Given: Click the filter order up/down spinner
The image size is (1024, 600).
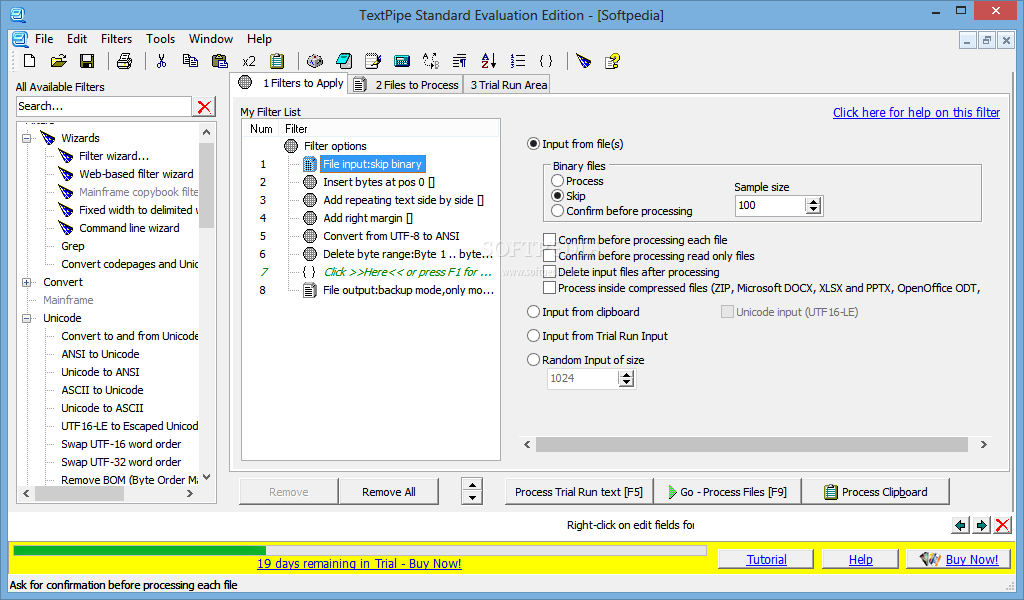Looking at the screenshot, I should click(472, 492).
